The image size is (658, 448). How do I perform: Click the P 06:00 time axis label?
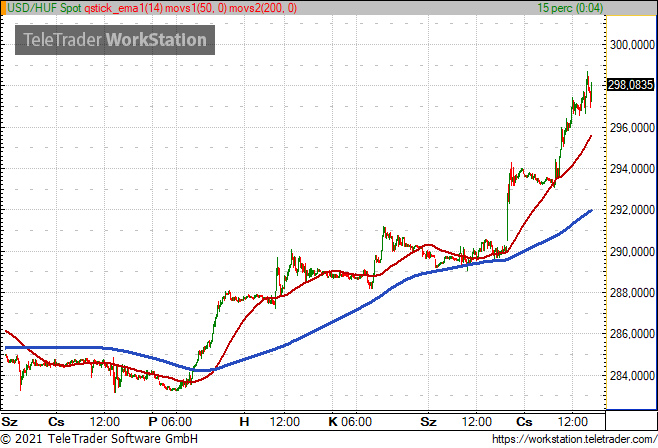[x=170, y=422]
